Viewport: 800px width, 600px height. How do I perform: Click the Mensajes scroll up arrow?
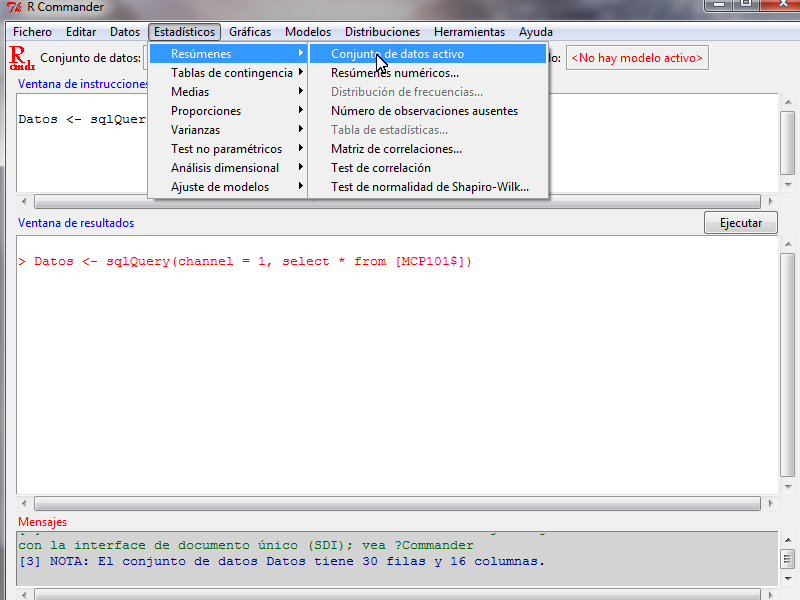(788, 540)
